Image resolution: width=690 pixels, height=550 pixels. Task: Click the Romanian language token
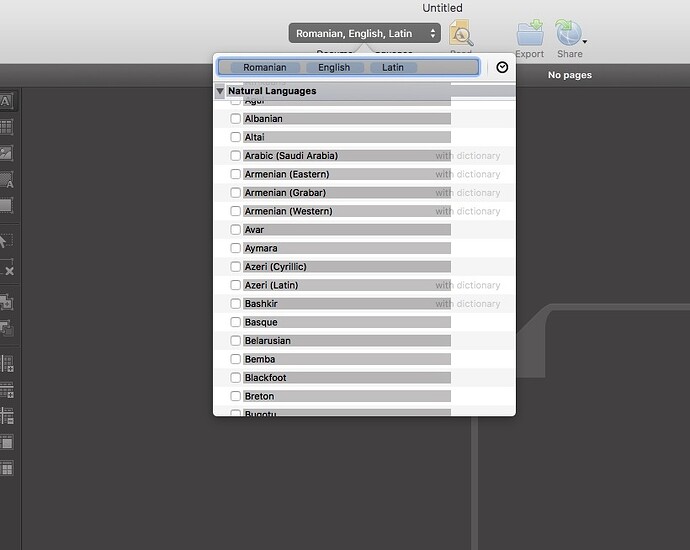point(264,68)
